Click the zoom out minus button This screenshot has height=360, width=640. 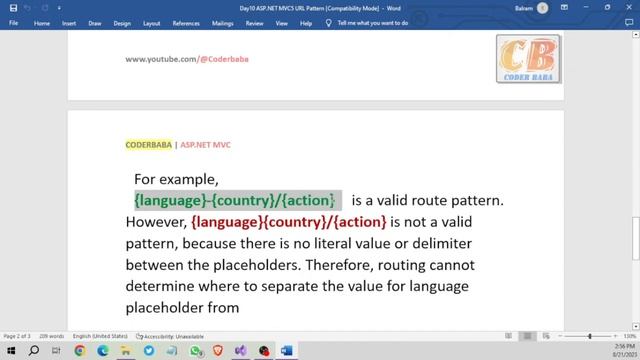(x=560, y=336)
